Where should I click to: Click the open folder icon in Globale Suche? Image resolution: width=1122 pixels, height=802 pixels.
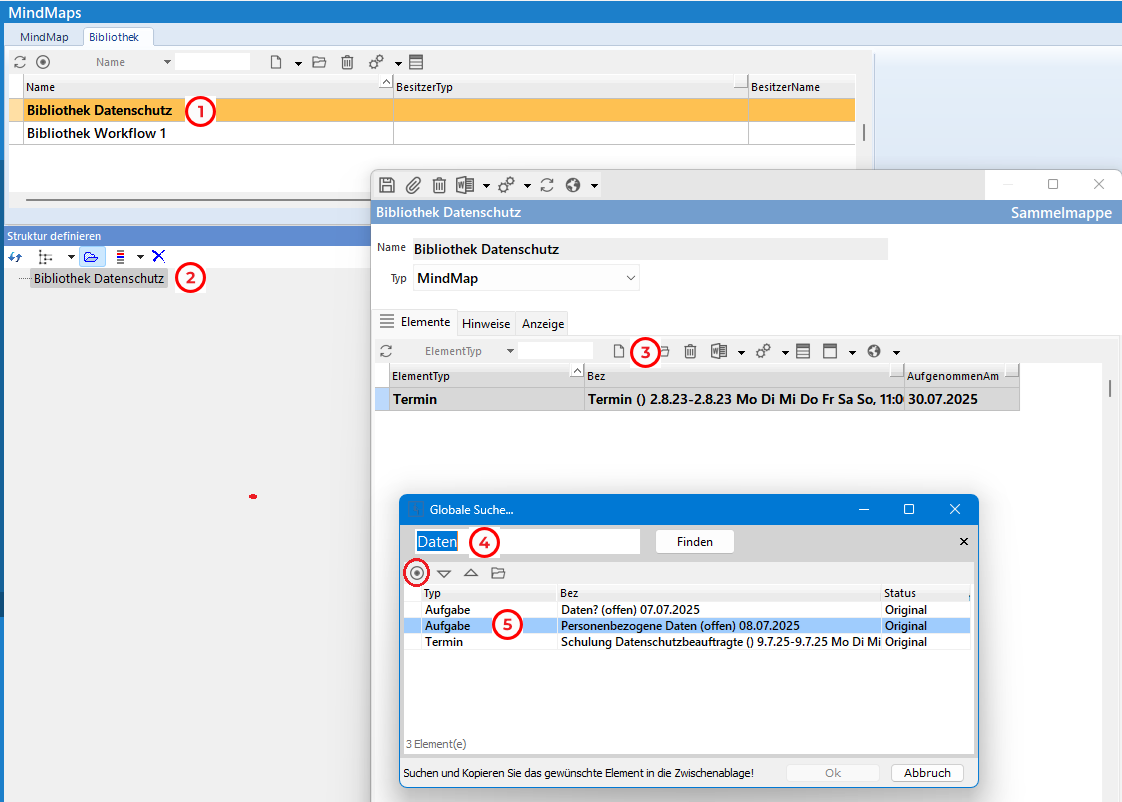coord(498,573)
